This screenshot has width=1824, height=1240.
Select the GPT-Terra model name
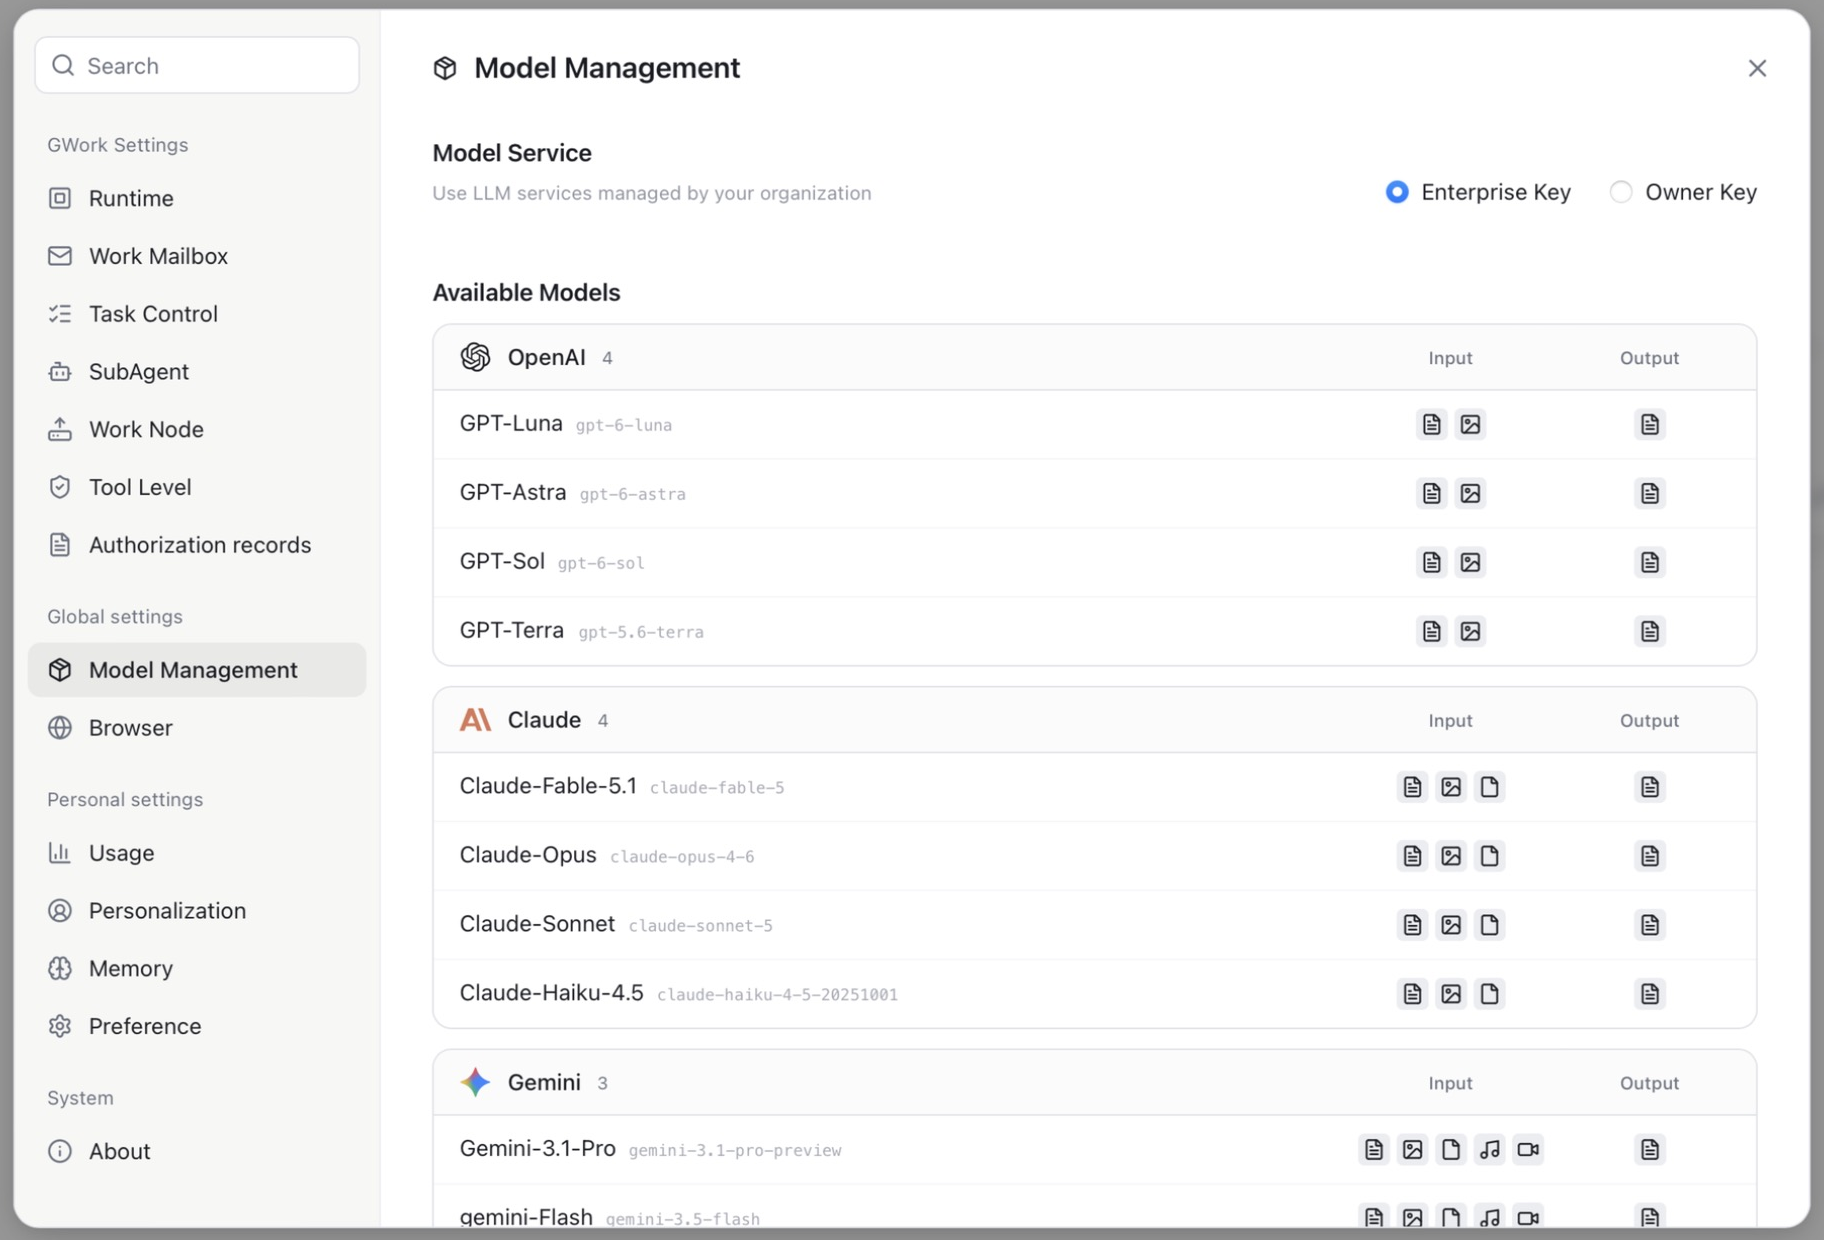click(x=512, y=631)
